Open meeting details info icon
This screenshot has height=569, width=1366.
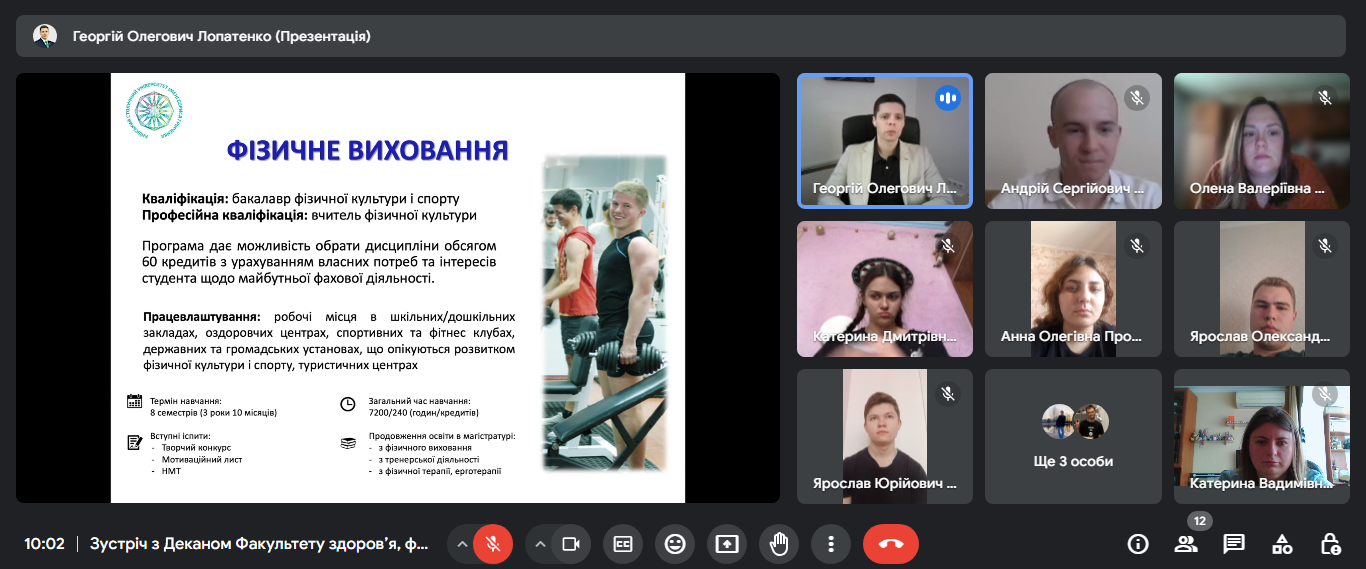click(1137, 544)
